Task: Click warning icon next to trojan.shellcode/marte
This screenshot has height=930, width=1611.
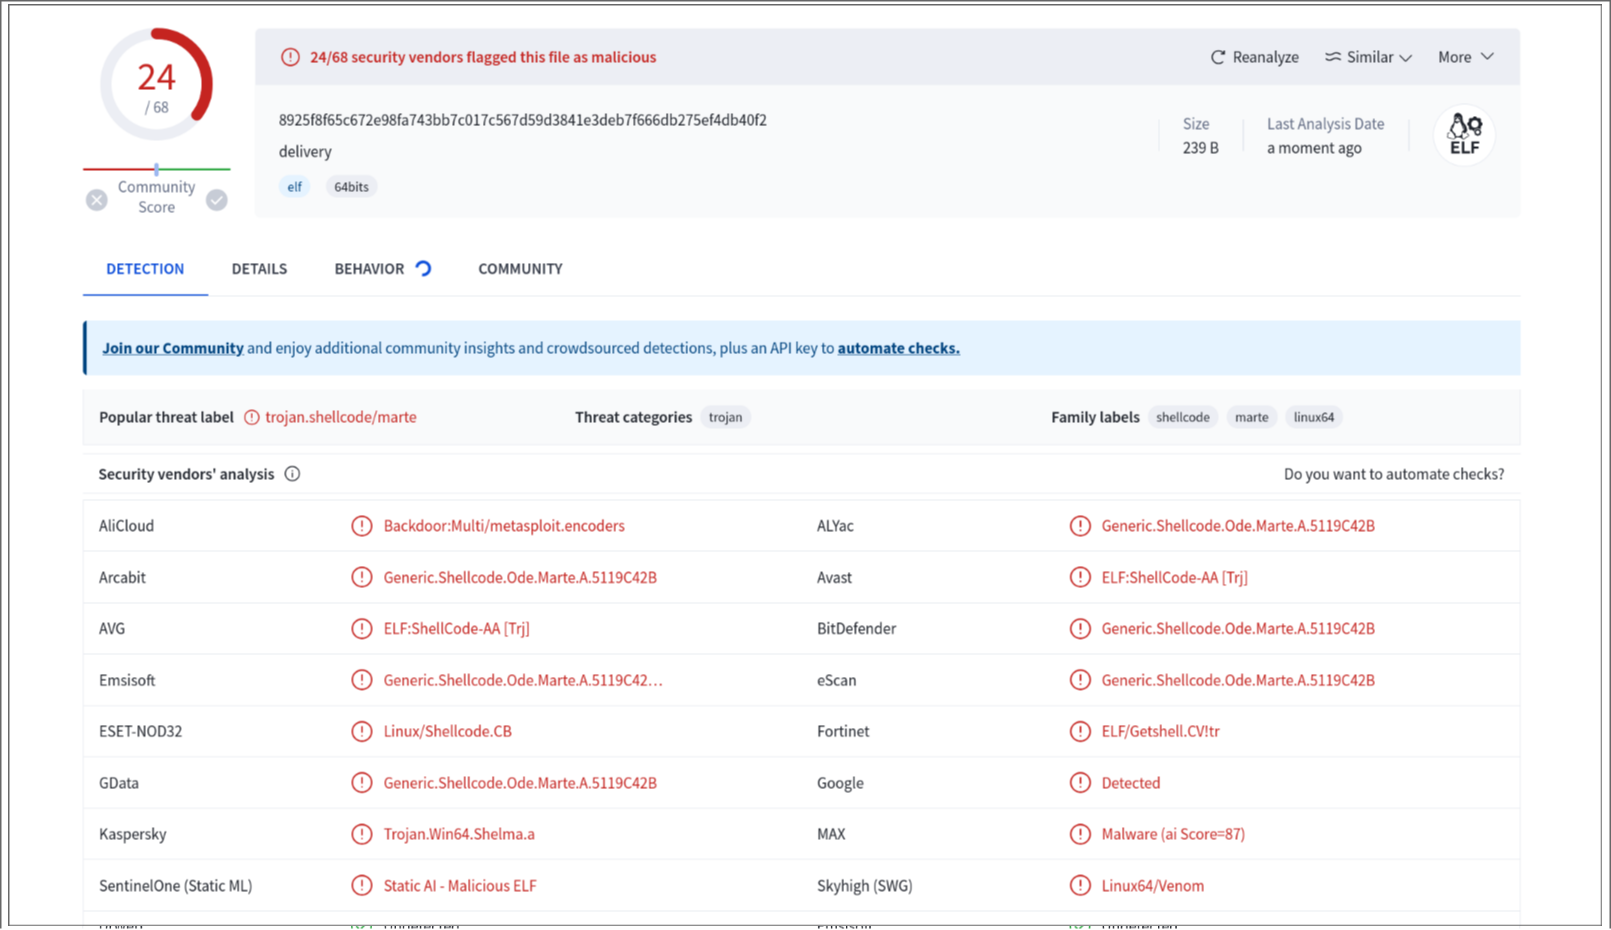Action: (x=252, y=417)
